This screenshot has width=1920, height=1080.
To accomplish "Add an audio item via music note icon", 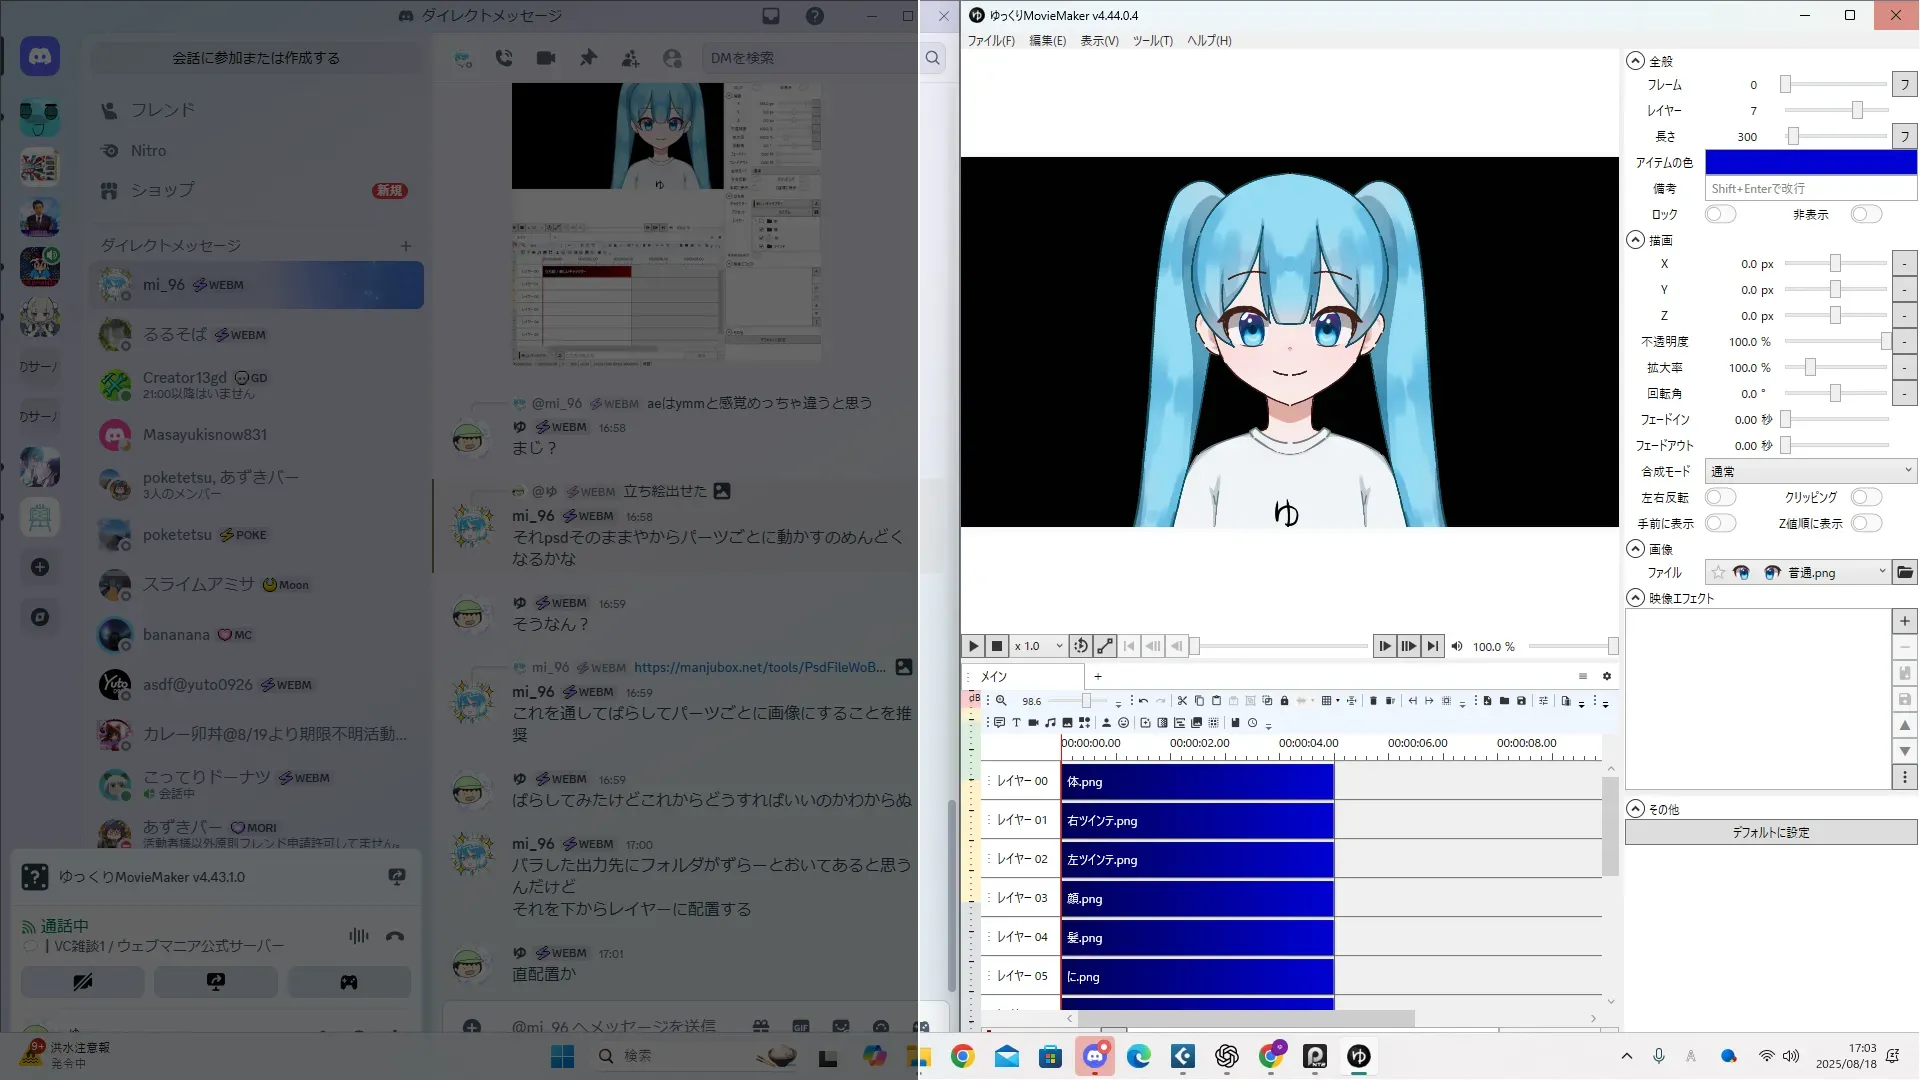I will pyautogui.click(x=1050, y=722).
